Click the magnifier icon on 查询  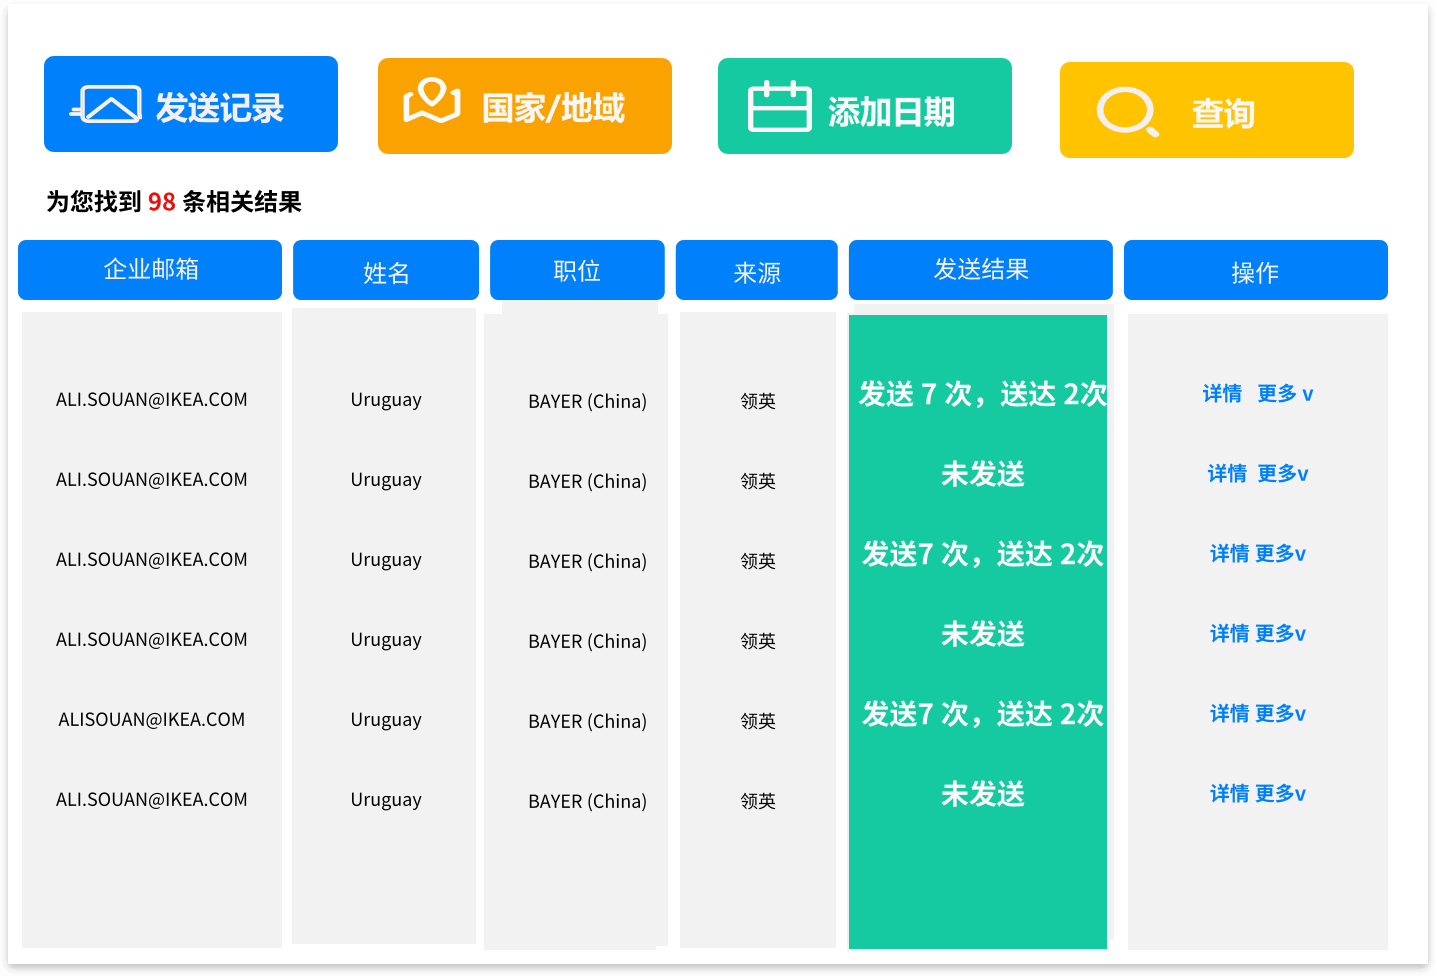click(1128, 111)
